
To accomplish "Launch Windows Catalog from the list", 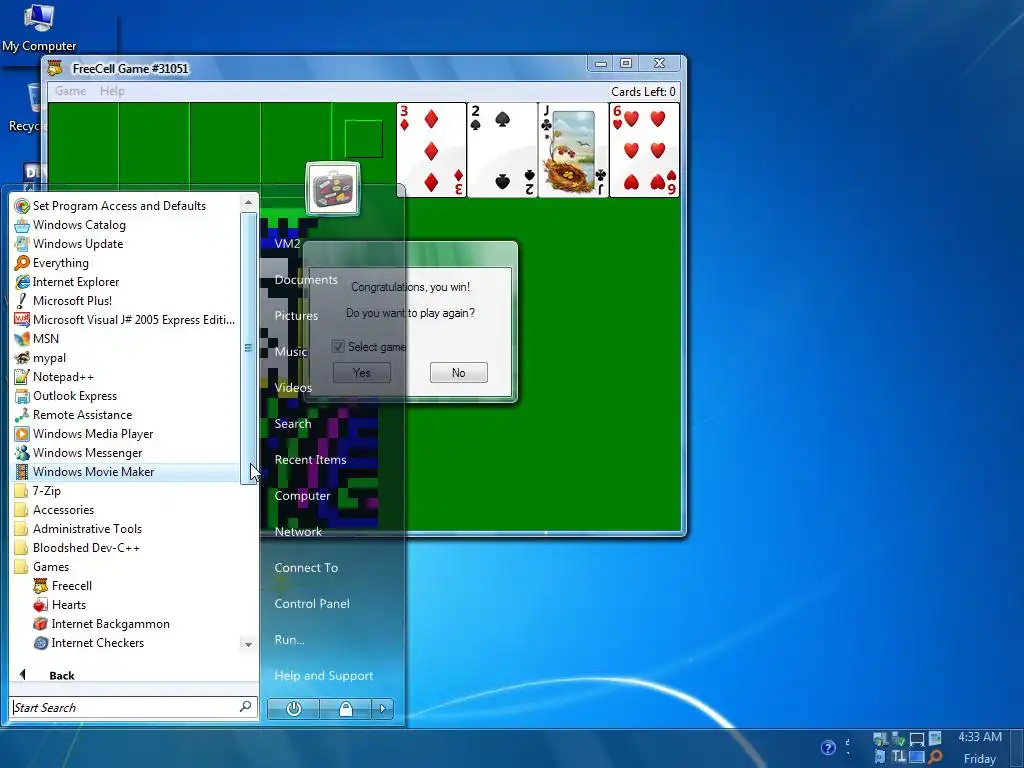I will [71, 225].
